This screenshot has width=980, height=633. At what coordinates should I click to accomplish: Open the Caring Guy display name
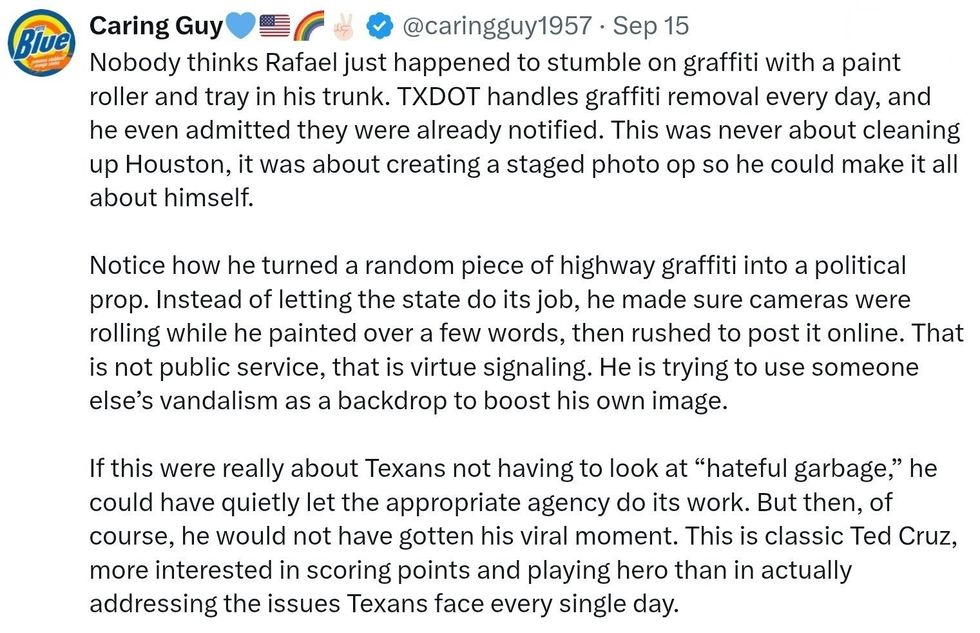156,26
